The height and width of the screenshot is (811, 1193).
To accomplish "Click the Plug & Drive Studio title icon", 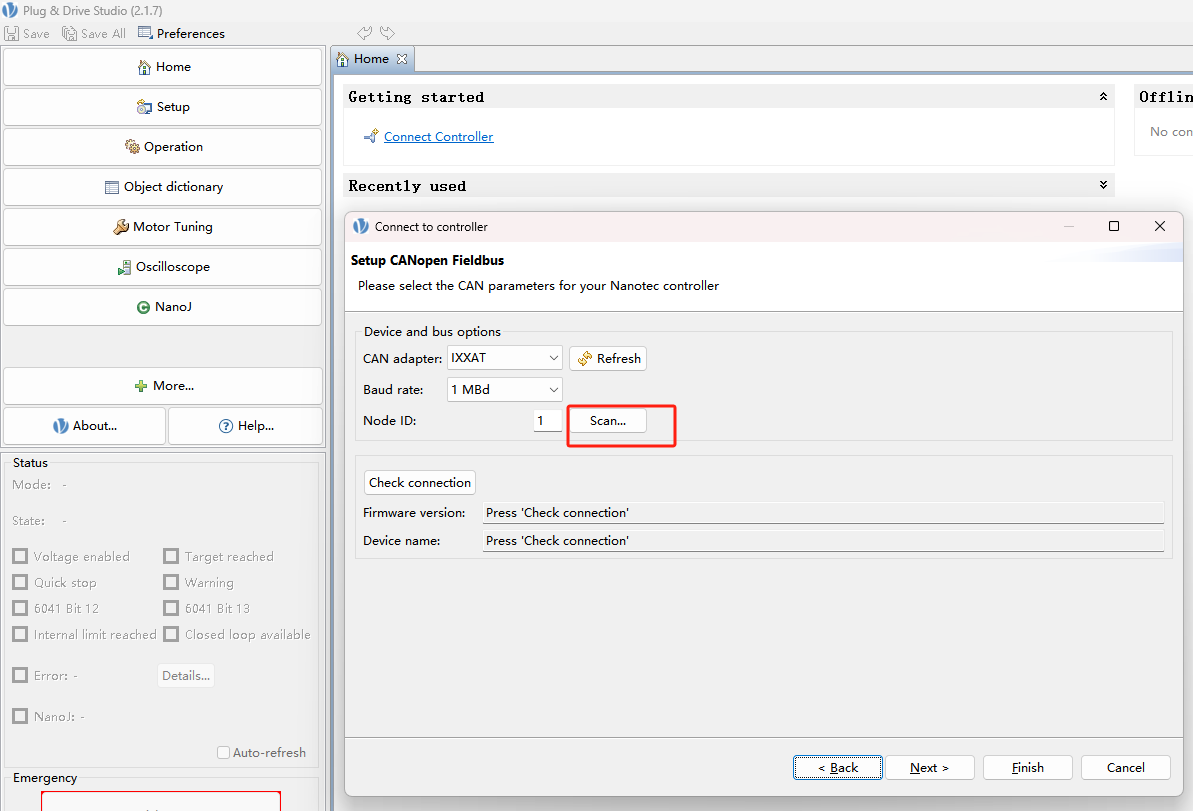I will click(x=10, y=11).
